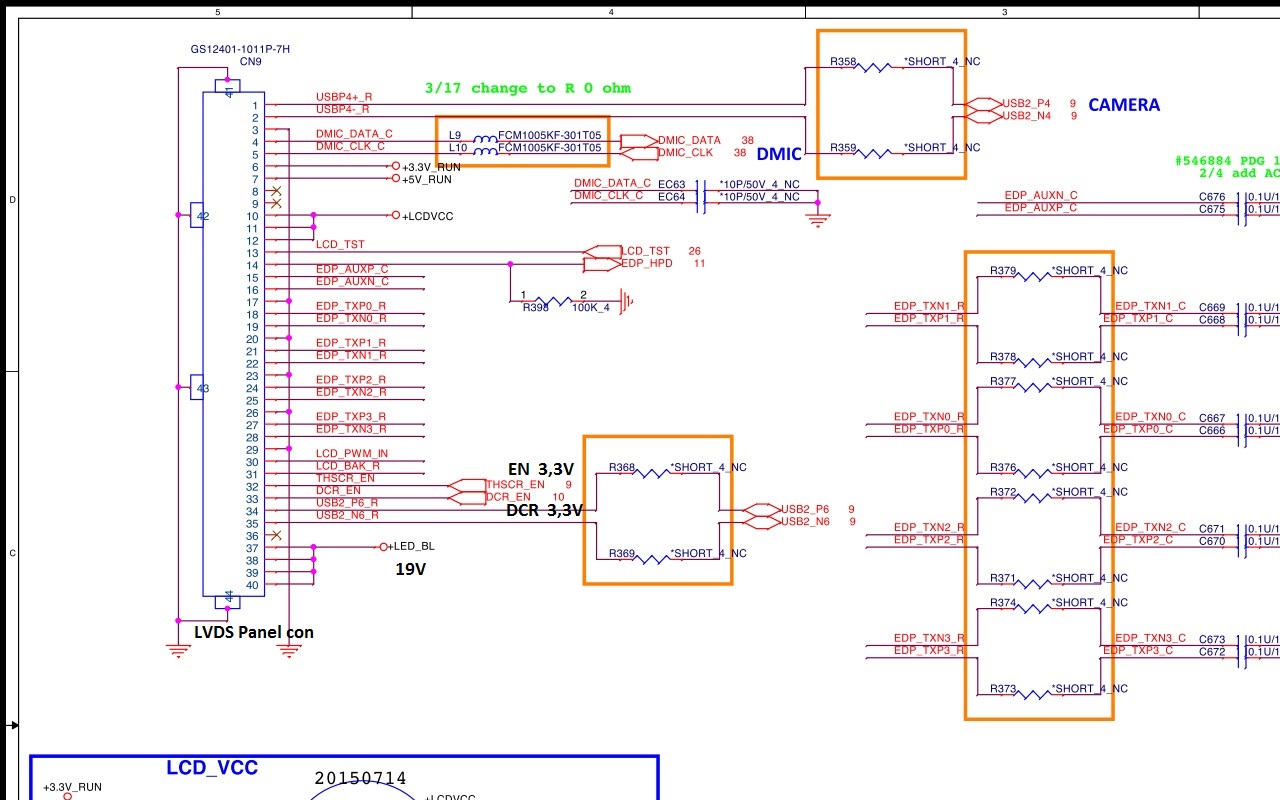Click capacitor designator EC64
1280x800 pixels.
[672, 197]
